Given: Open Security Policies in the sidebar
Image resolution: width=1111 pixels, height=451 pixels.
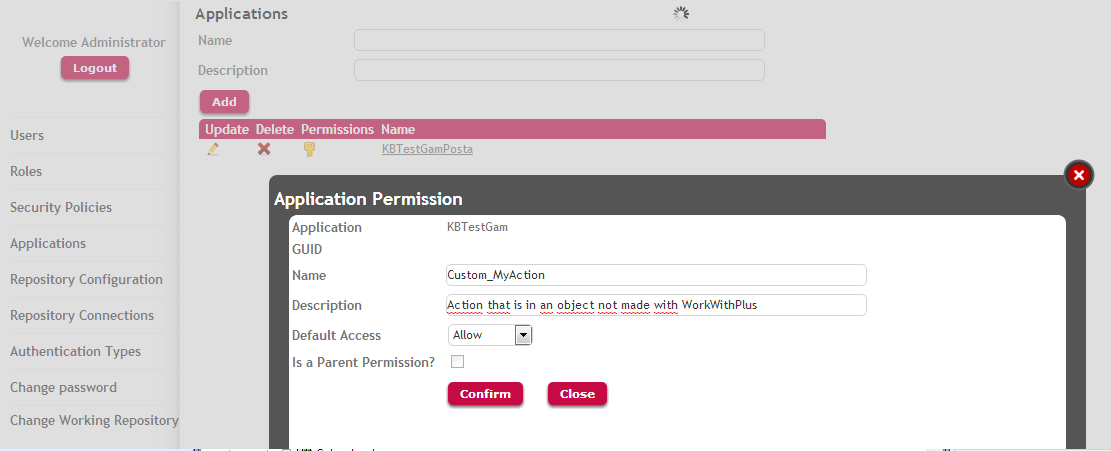Looking at the screenshot, I should pyautogui.click(x=61, y=207).
